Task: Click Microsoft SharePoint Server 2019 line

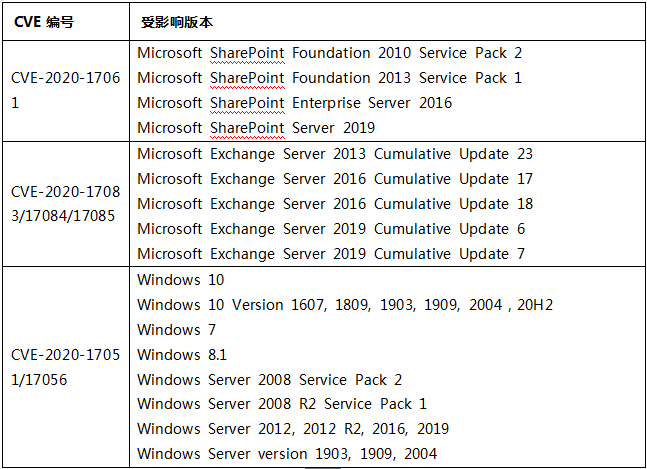Action: (x=256, y=128)
